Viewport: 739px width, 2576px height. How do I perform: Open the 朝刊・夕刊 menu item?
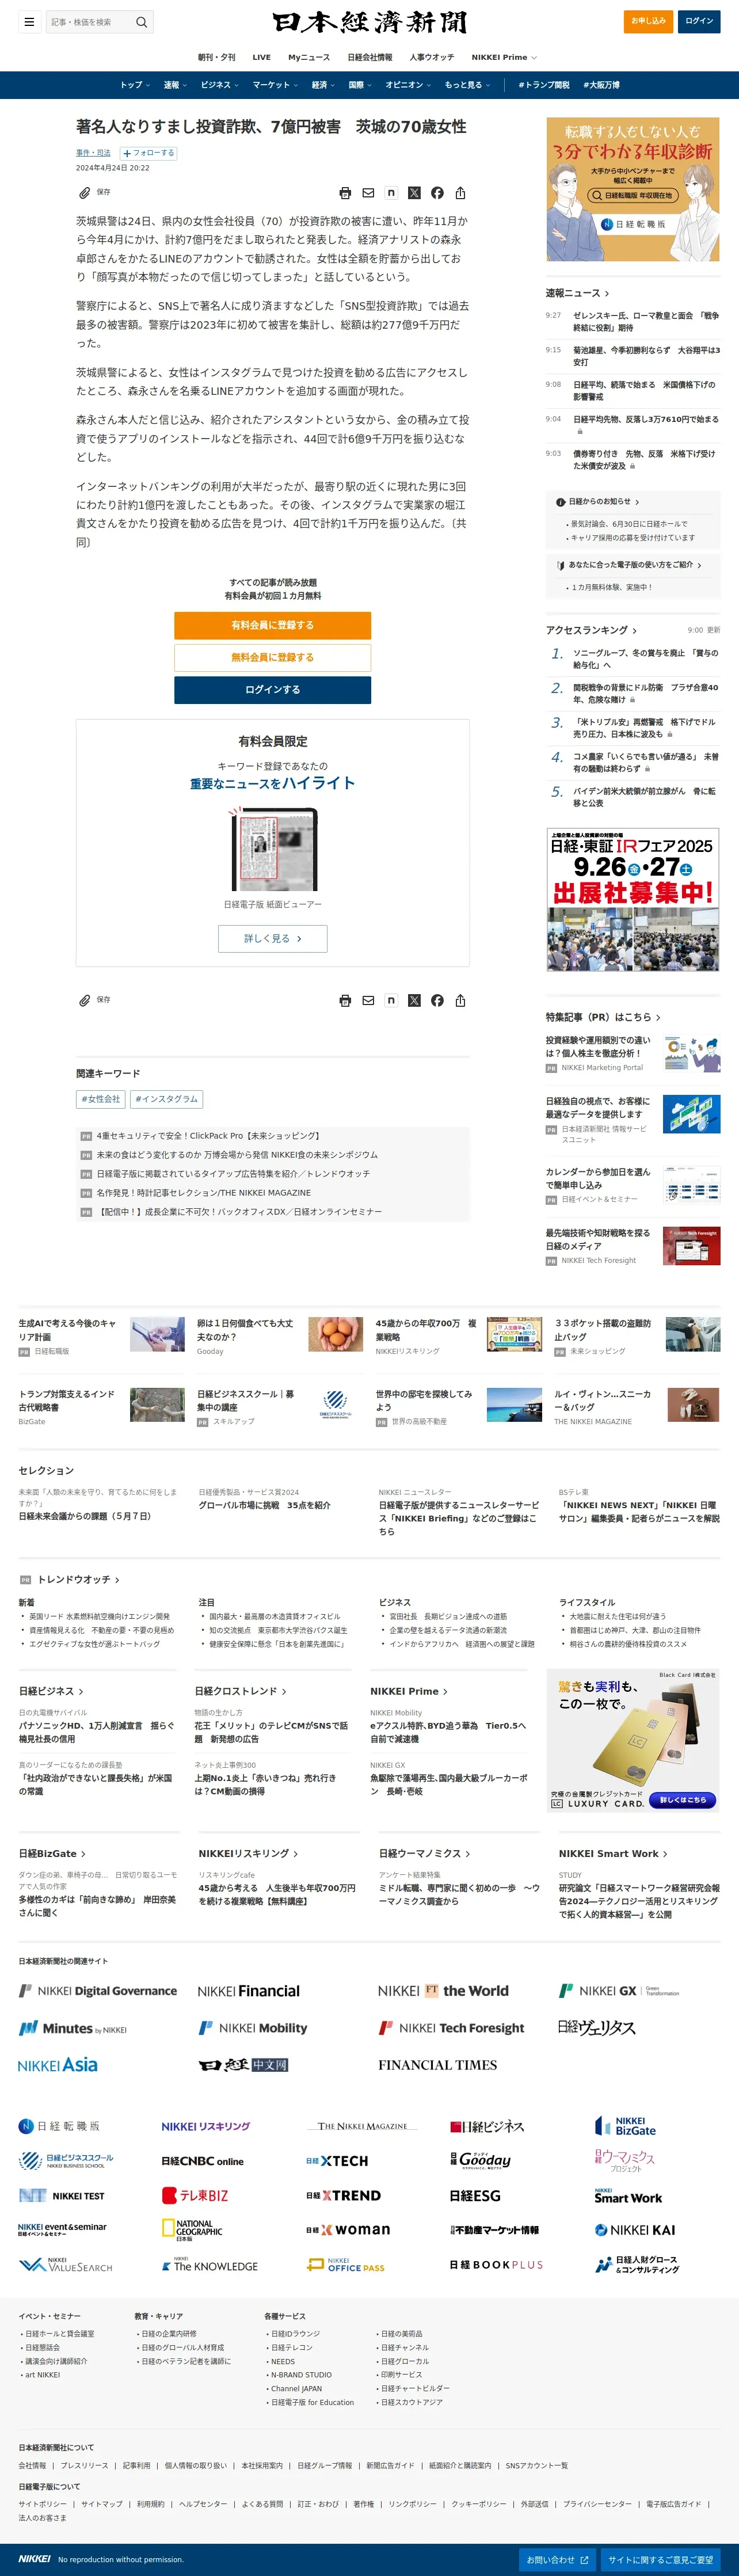pos(216,57)
